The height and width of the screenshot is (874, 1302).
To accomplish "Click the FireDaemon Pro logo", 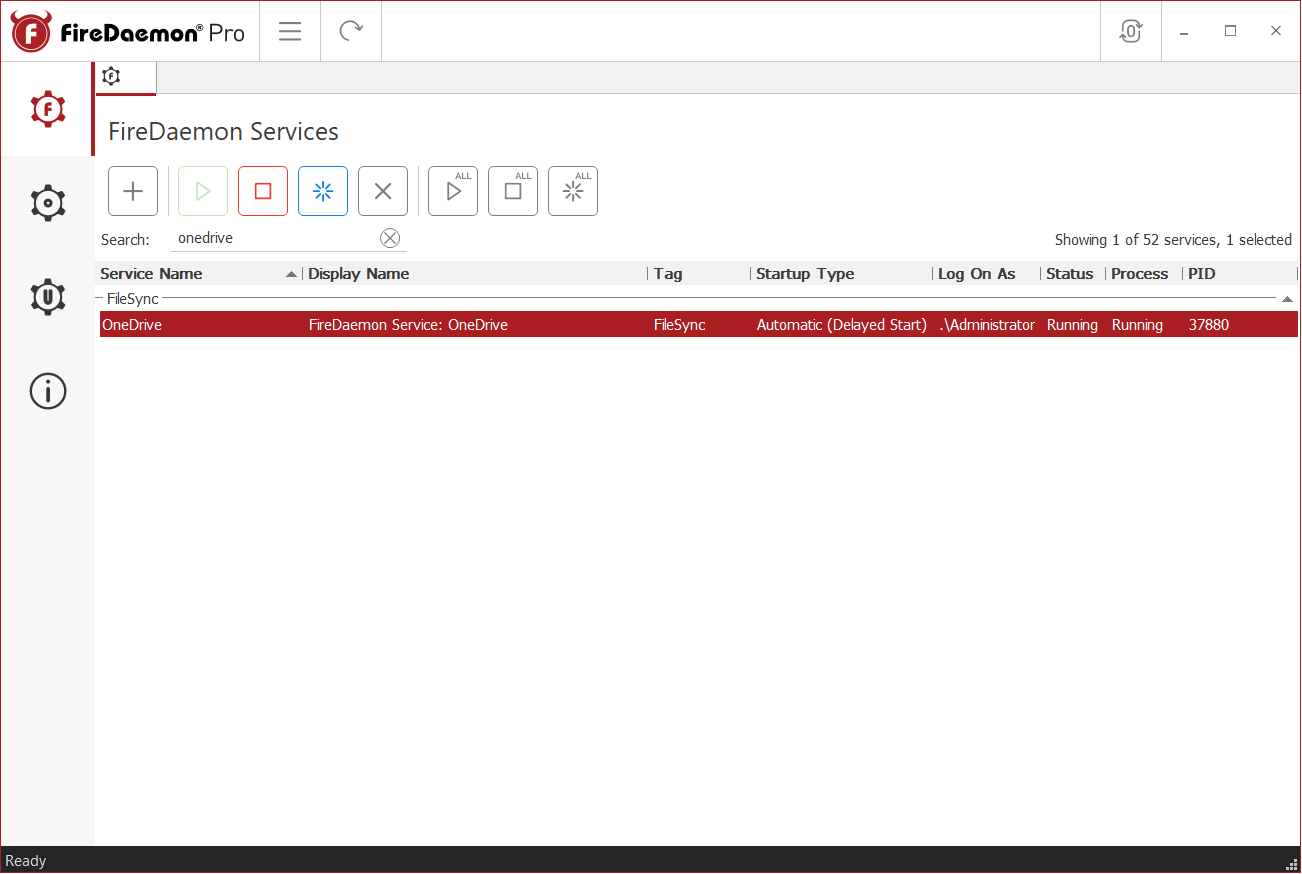I will click(128, 32).
